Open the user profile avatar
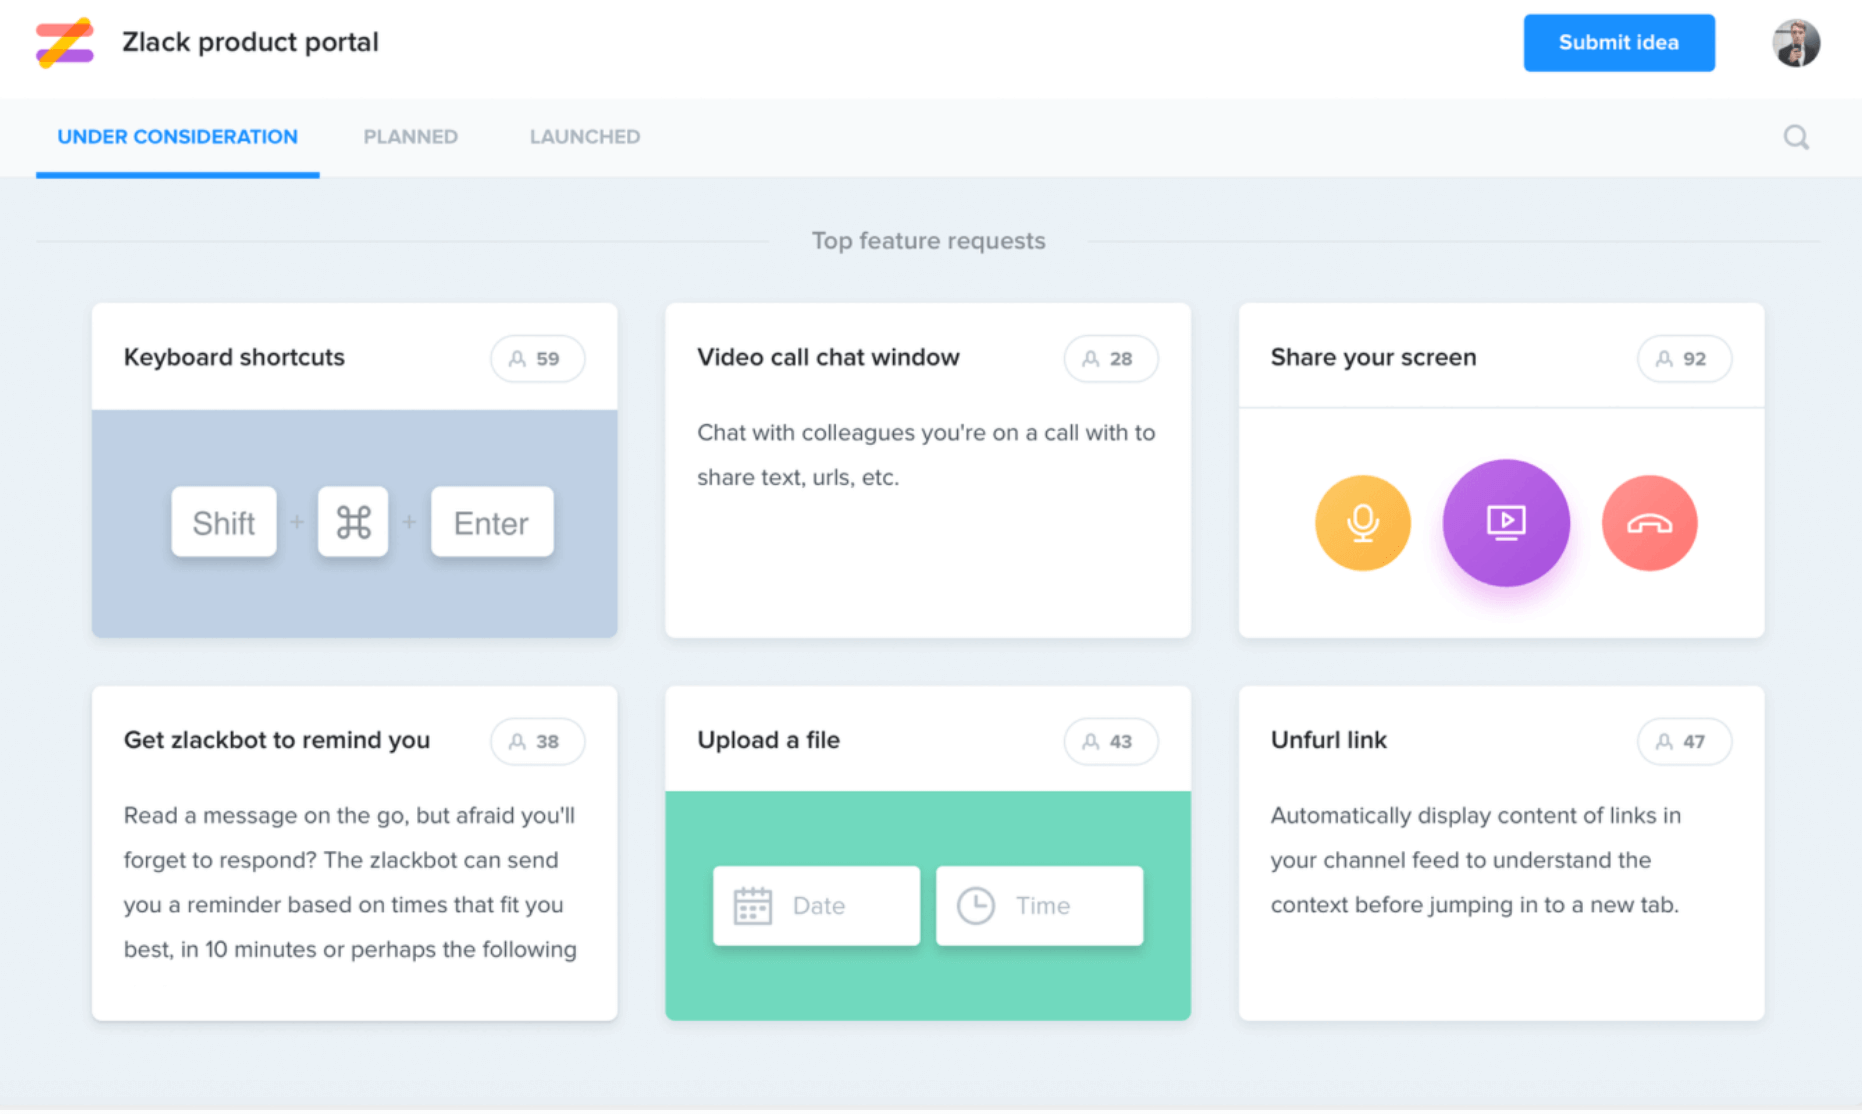This screenshot has width=1862, height=1114. tap(1796, 43)
